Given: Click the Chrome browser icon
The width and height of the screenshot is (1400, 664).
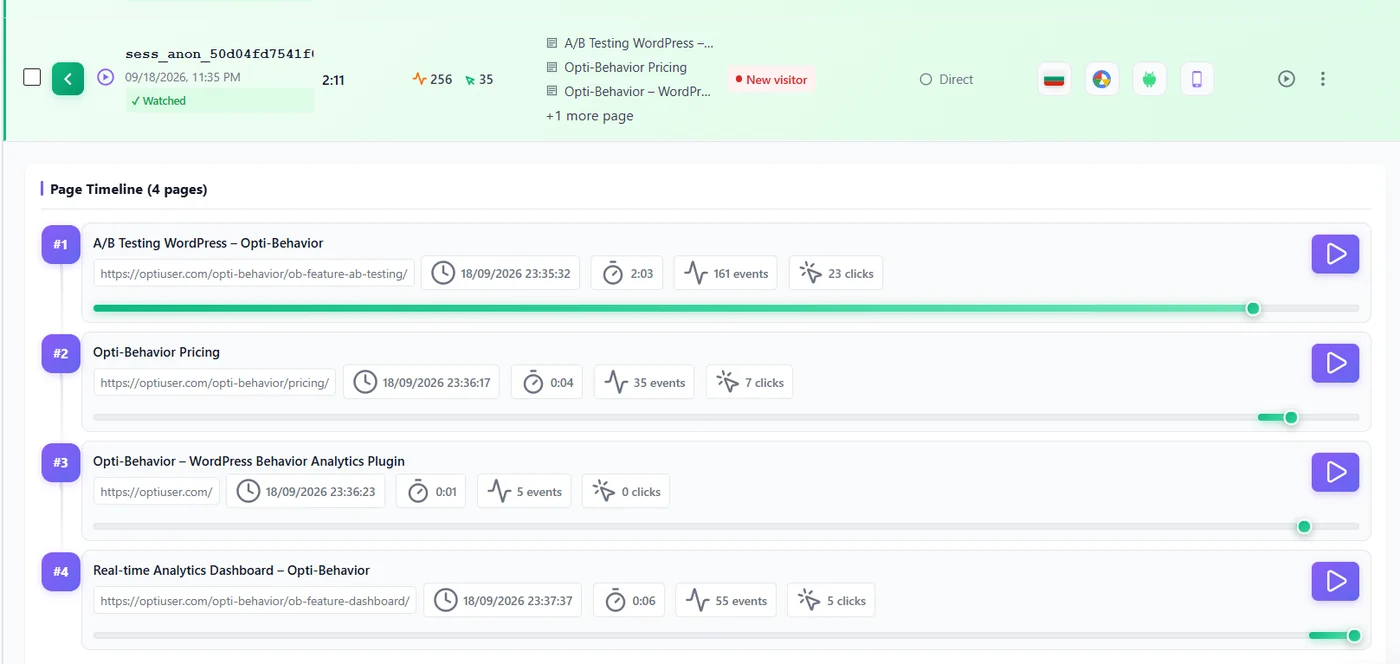Looking at the screenshot, I should click(1101, 79).
